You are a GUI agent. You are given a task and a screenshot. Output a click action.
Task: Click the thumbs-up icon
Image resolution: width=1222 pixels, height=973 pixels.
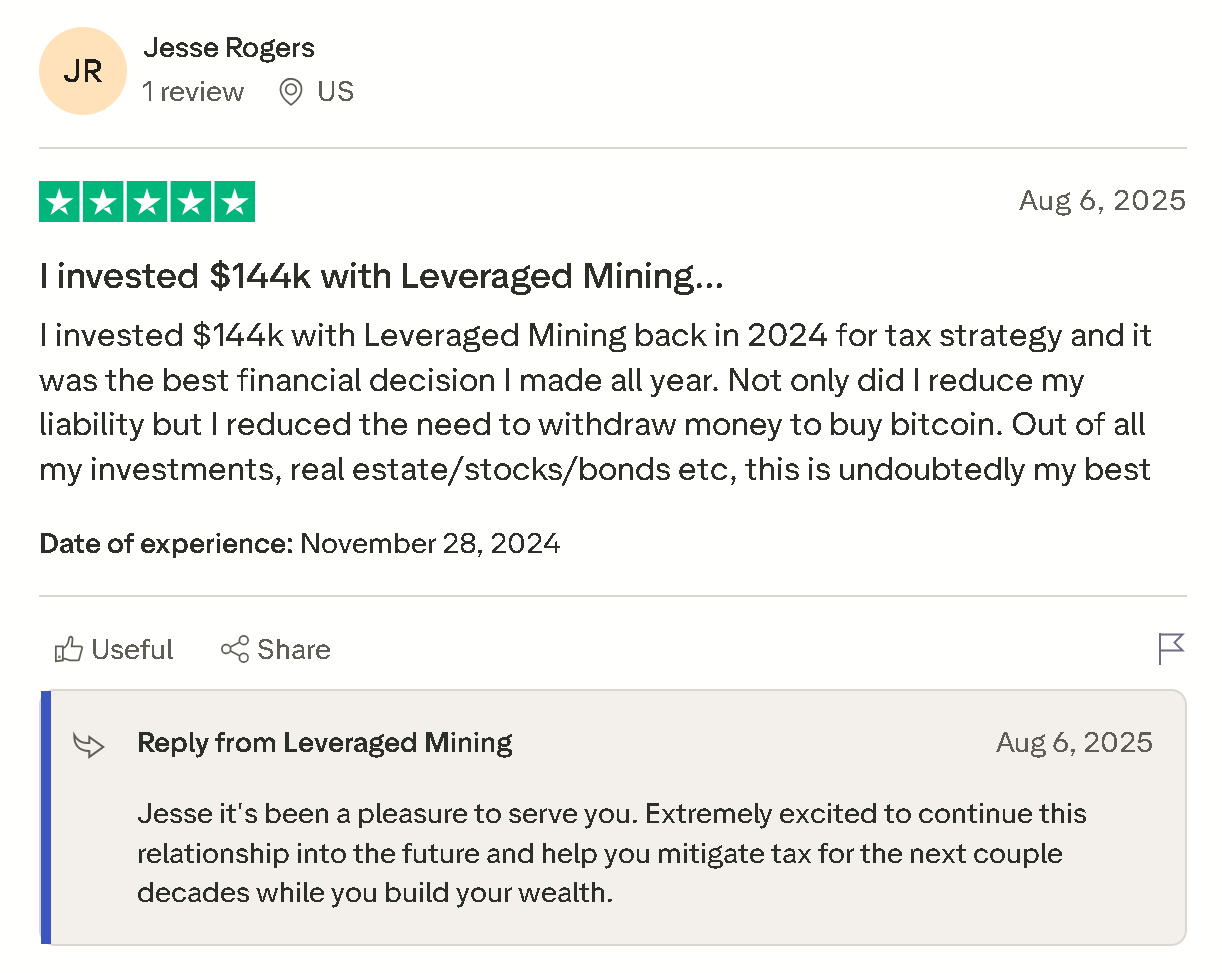pos(68,650)
